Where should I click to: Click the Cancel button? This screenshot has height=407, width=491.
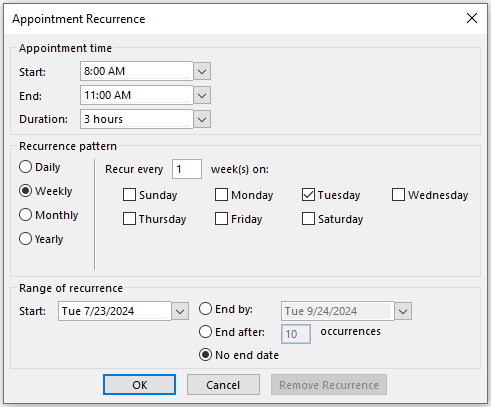coord(223,385)
